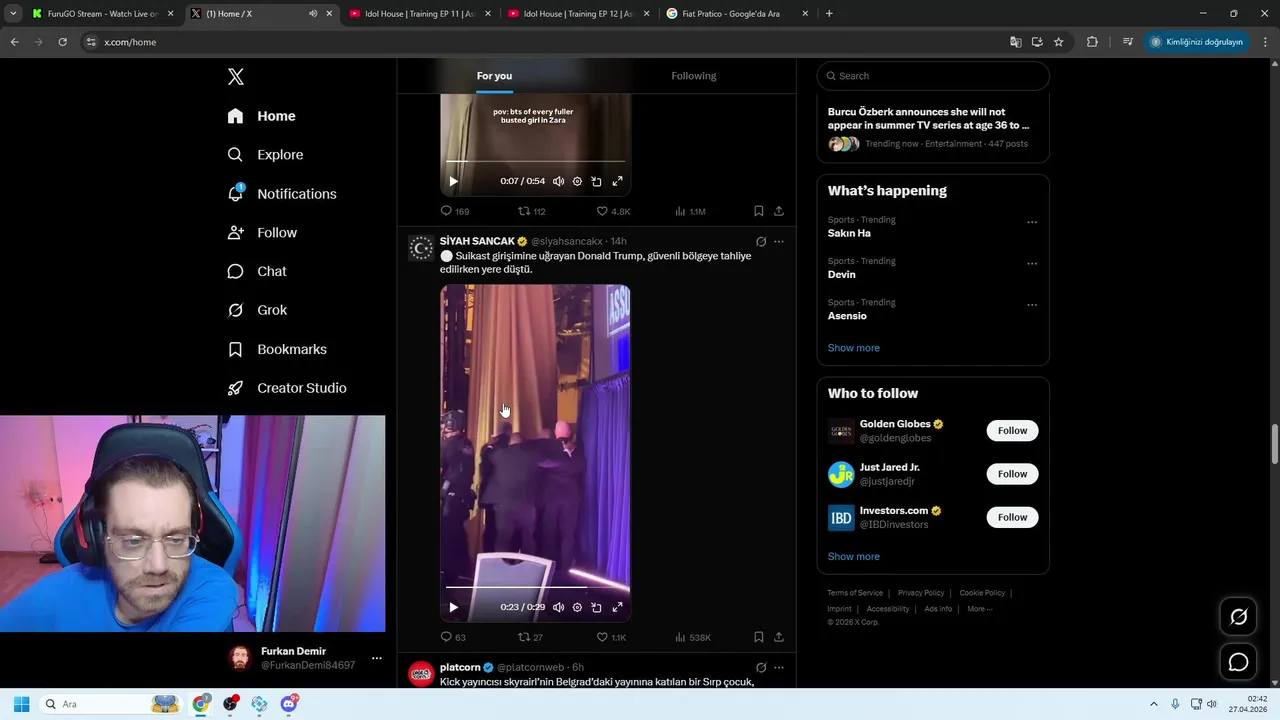Image resolution: width=1280 pixels, height=720 pixels.
Task: Show more under What's happening
Action: coord(853,348)
